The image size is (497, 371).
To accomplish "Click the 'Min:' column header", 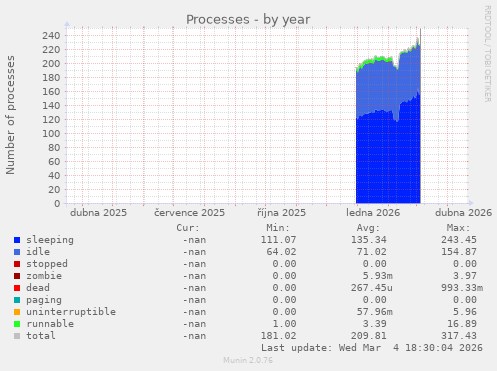I will 278,228.
